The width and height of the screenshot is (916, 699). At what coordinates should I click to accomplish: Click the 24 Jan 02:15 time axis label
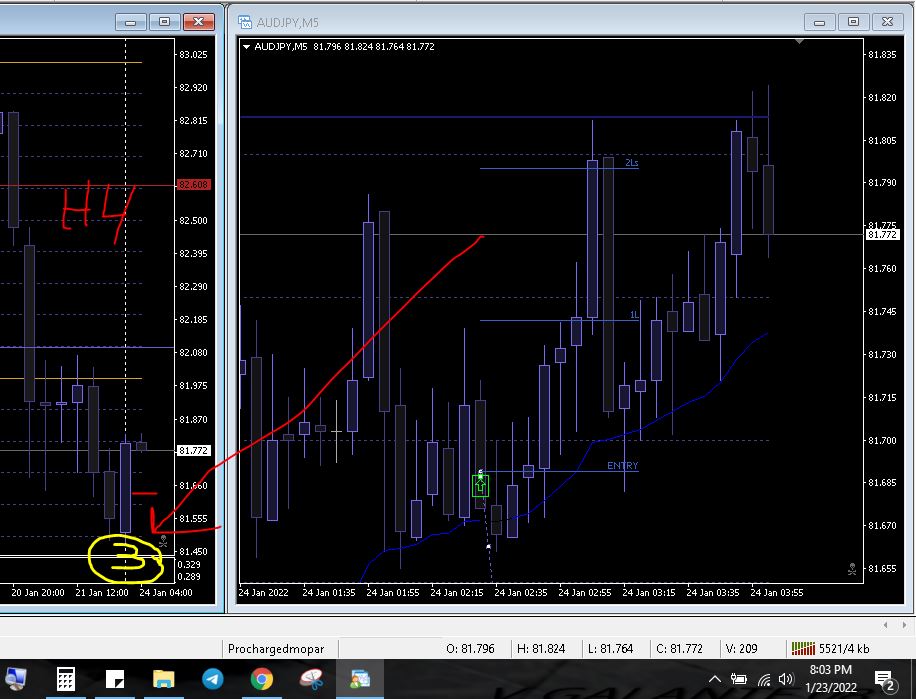(x=457, y=592)
